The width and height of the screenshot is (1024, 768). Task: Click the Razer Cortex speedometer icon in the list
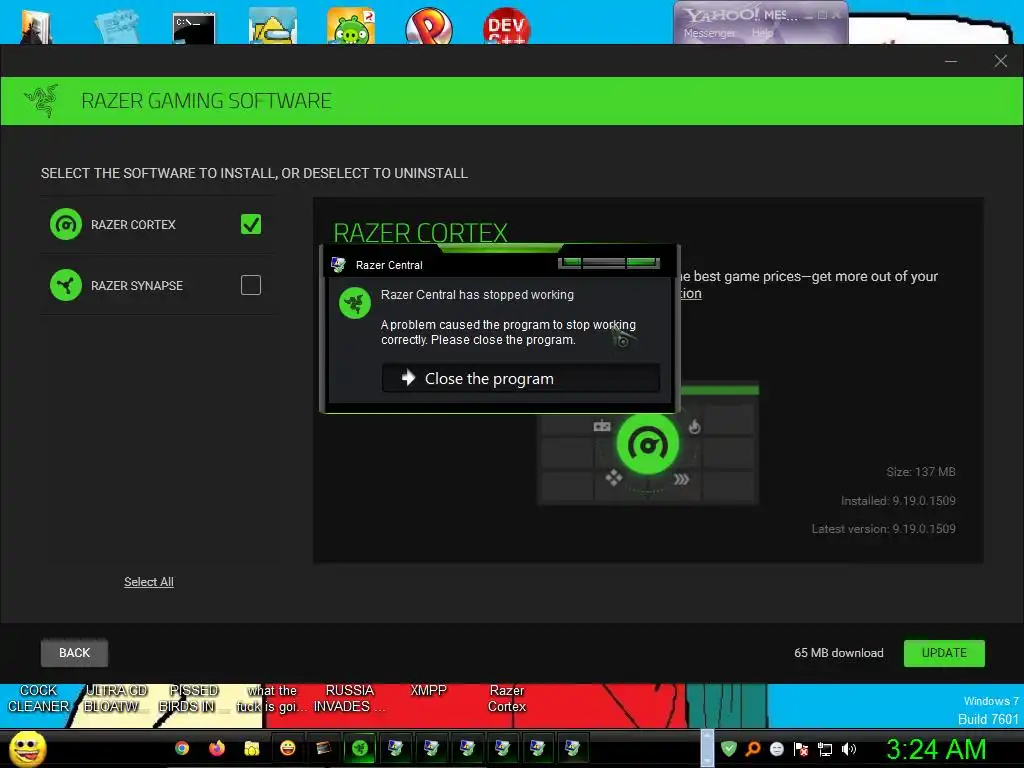[66, 225]
